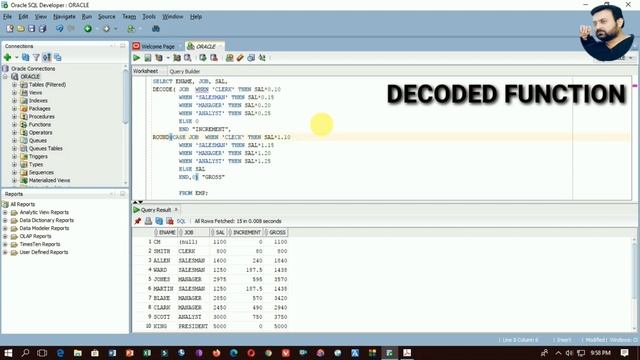Open the dropdown arrow beside New Connection plus

(16, 58)
